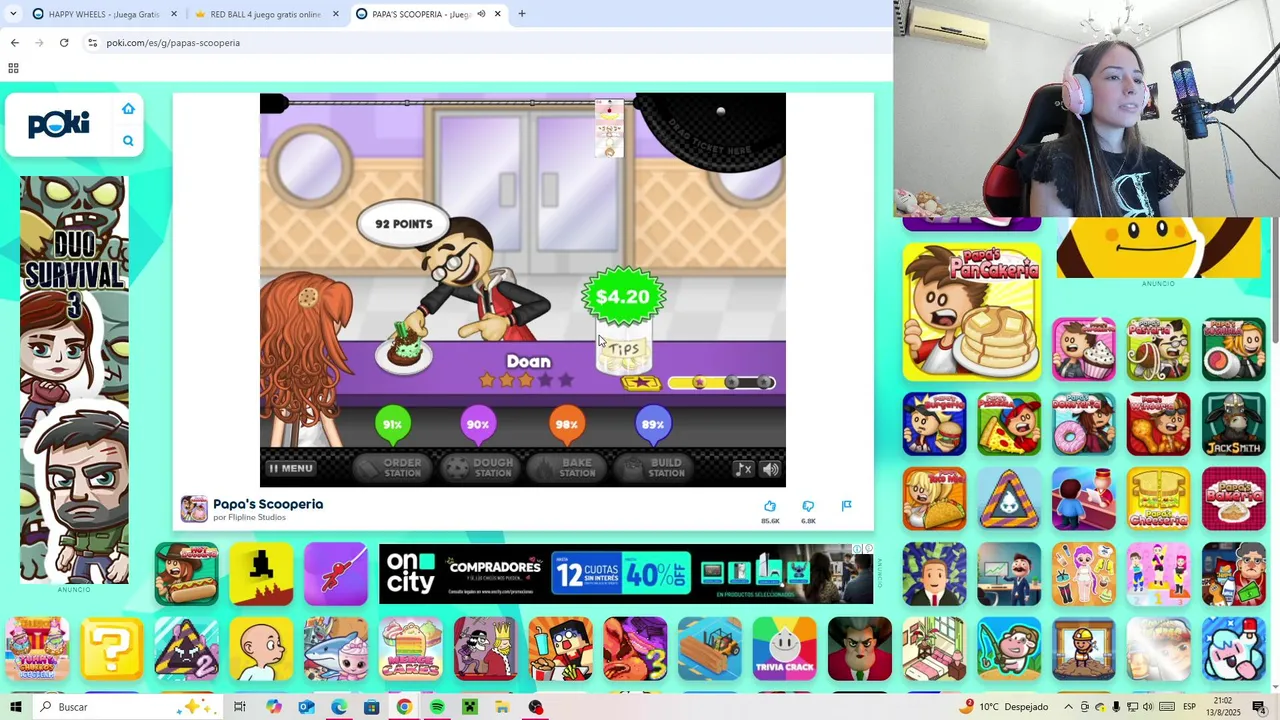This screenshot has width=1280, height=720.
Task: Click the blue 89% build score
Action: pyautogui.click(x=653, y=425)
